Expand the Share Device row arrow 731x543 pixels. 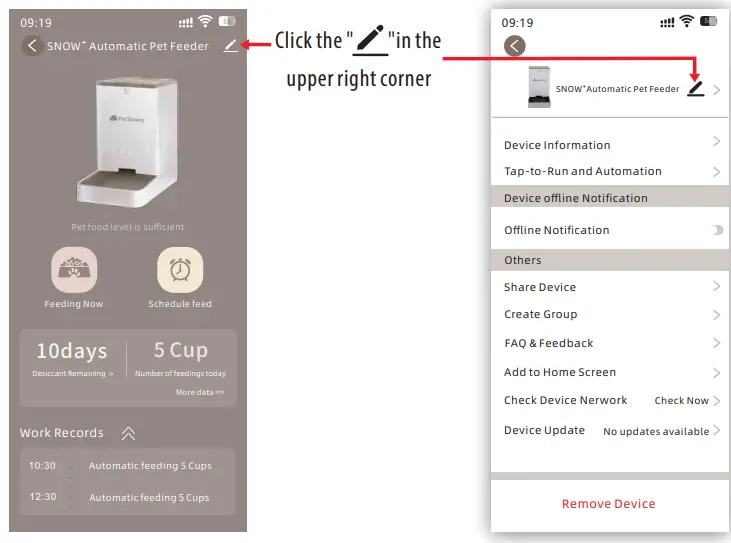point(717,286)
